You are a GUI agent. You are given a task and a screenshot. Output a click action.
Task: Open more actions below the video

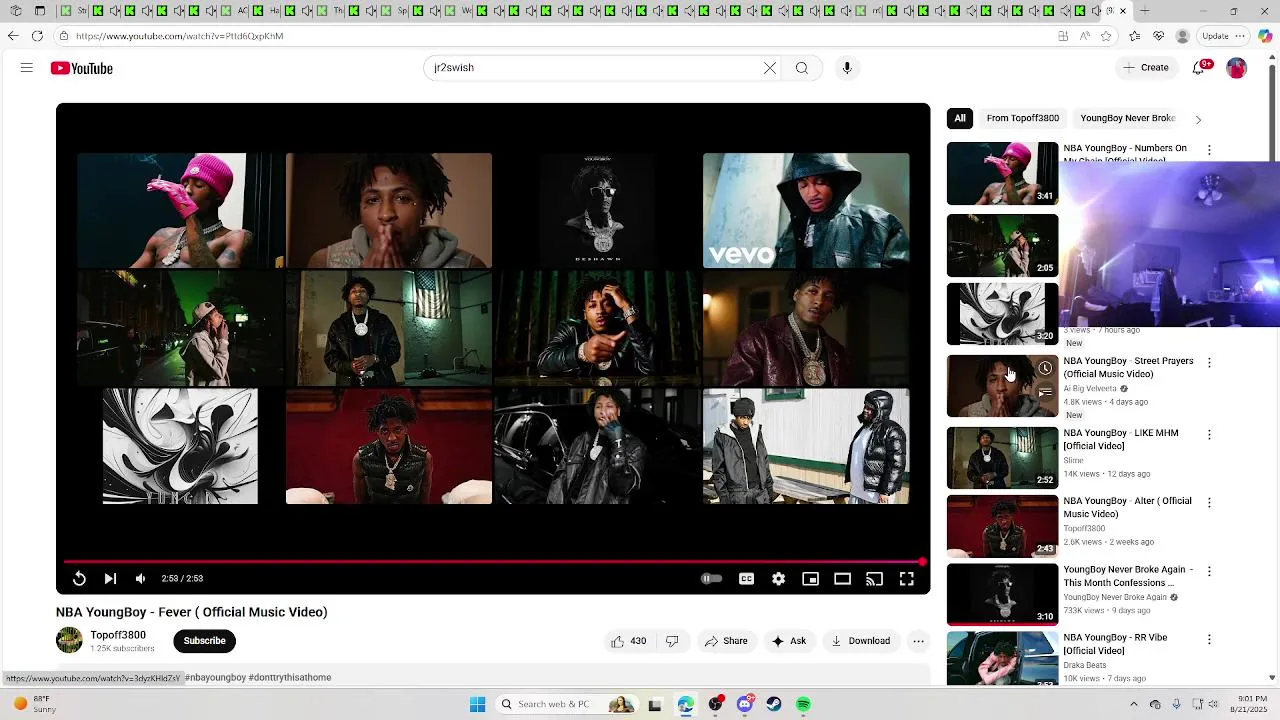coord(918,641)
